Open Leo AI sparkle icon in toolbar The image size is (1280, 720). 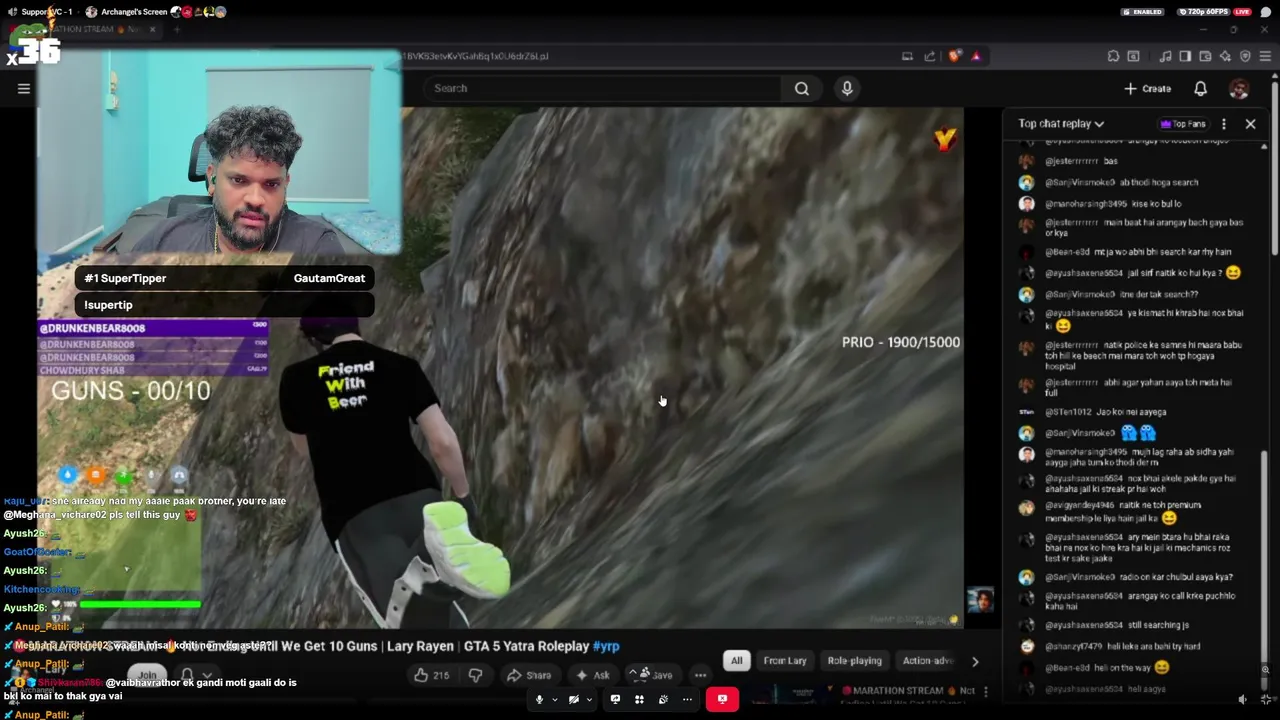[1225, 56]
